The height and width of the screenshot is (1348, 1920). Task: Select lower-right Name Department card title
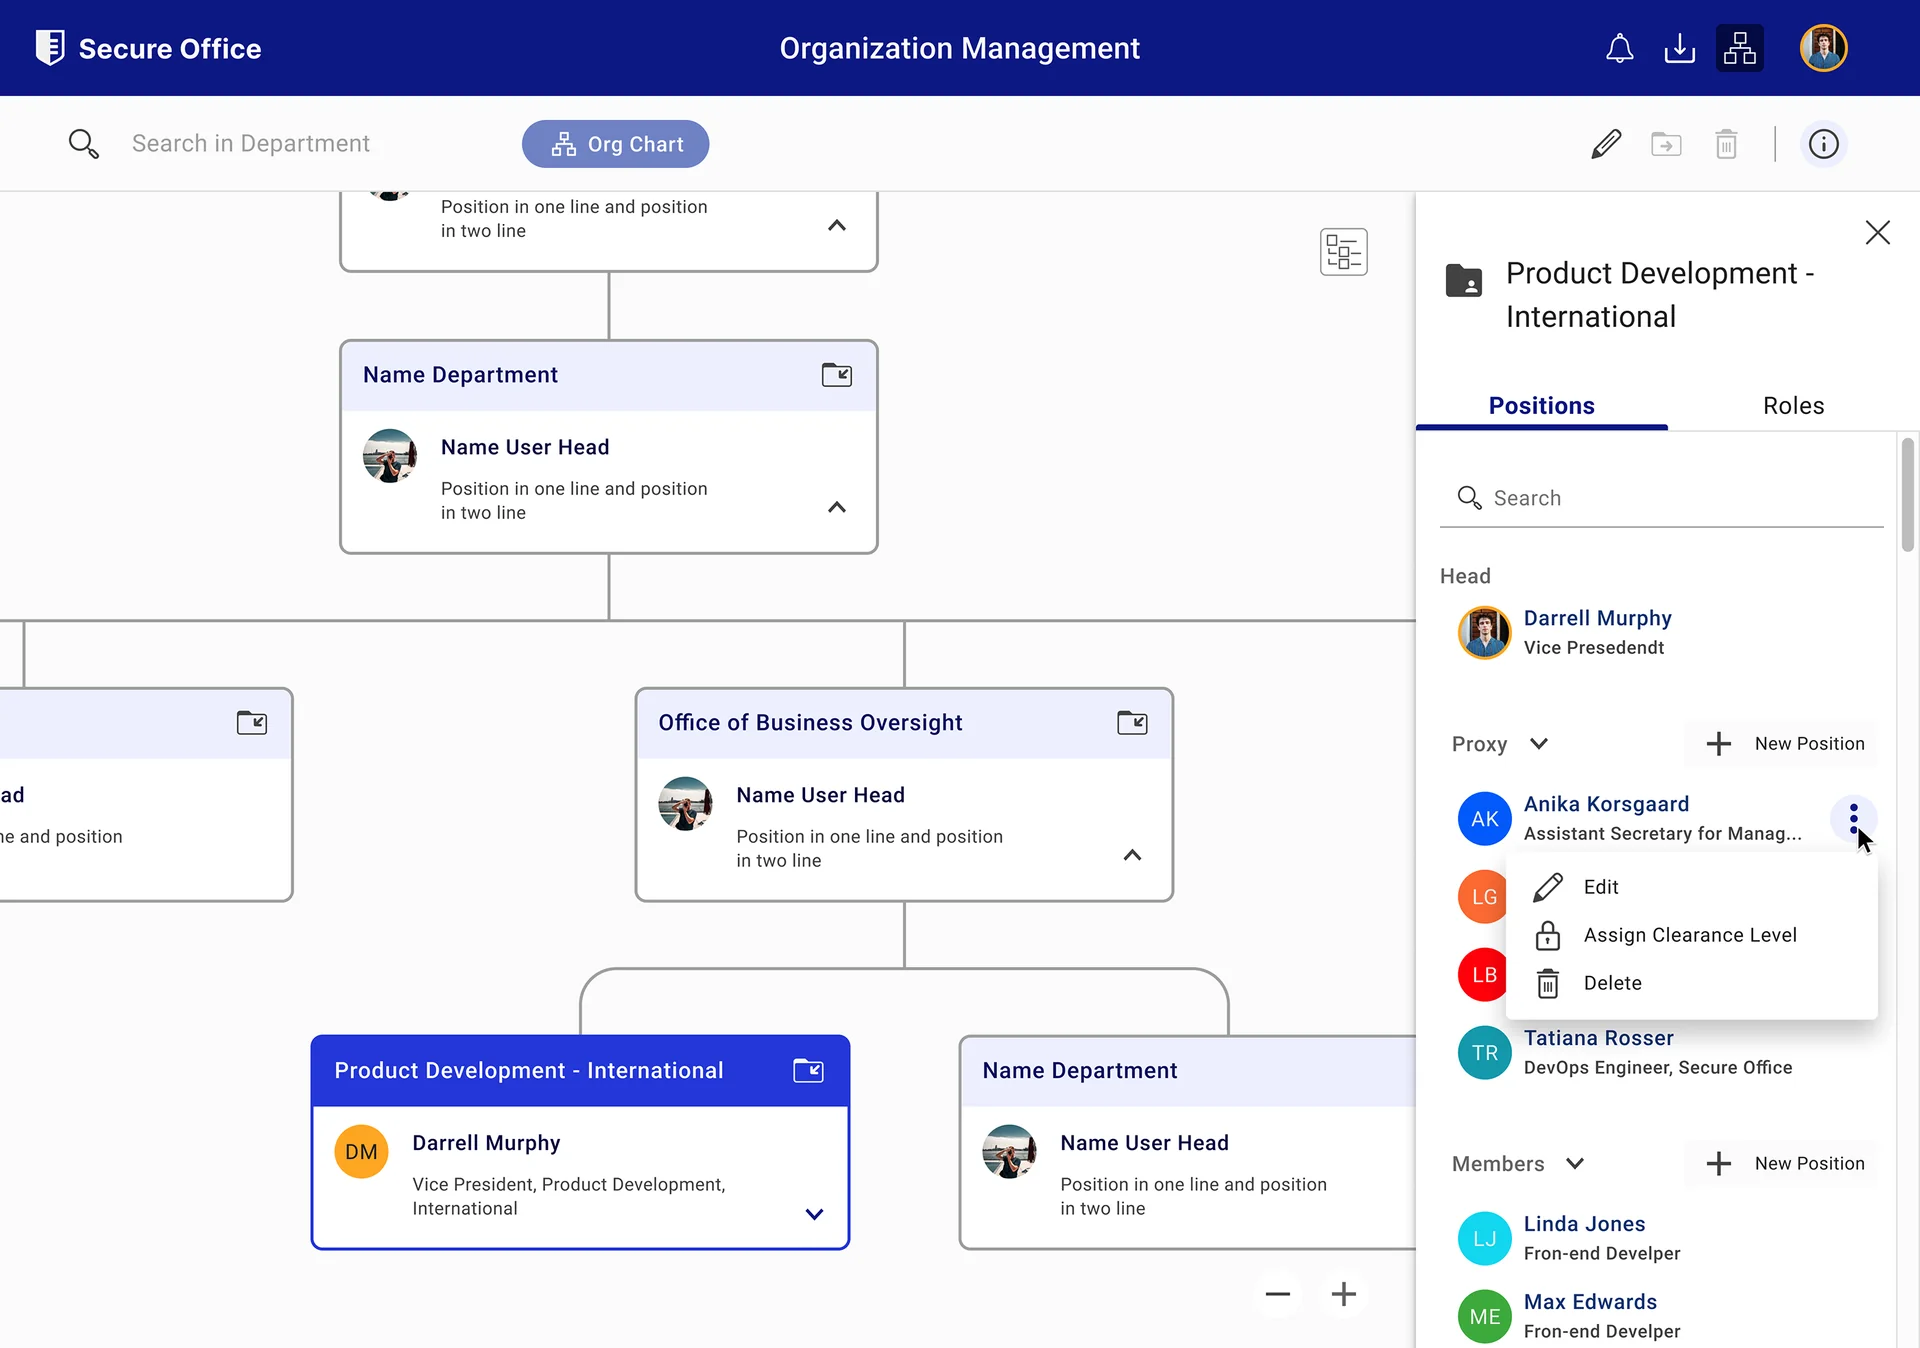pyautogui.click(x=1080, y=1071)
